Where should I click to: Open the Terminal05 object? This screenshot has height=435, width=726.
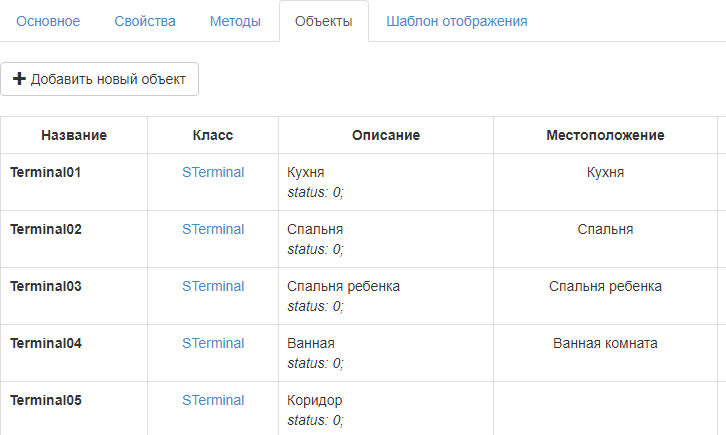(x=45, y=400)
